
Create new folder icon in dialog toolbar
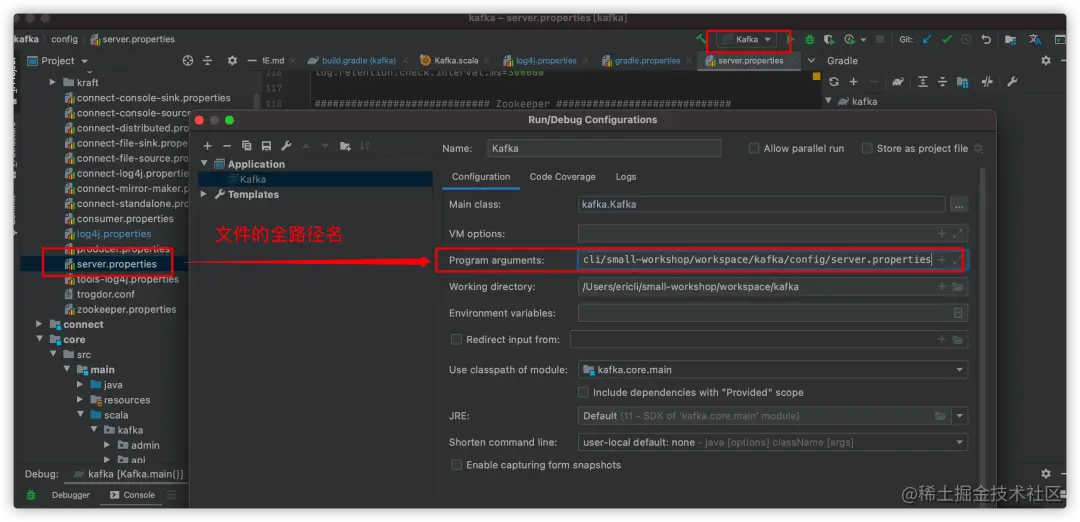click(x=345, y=146)
